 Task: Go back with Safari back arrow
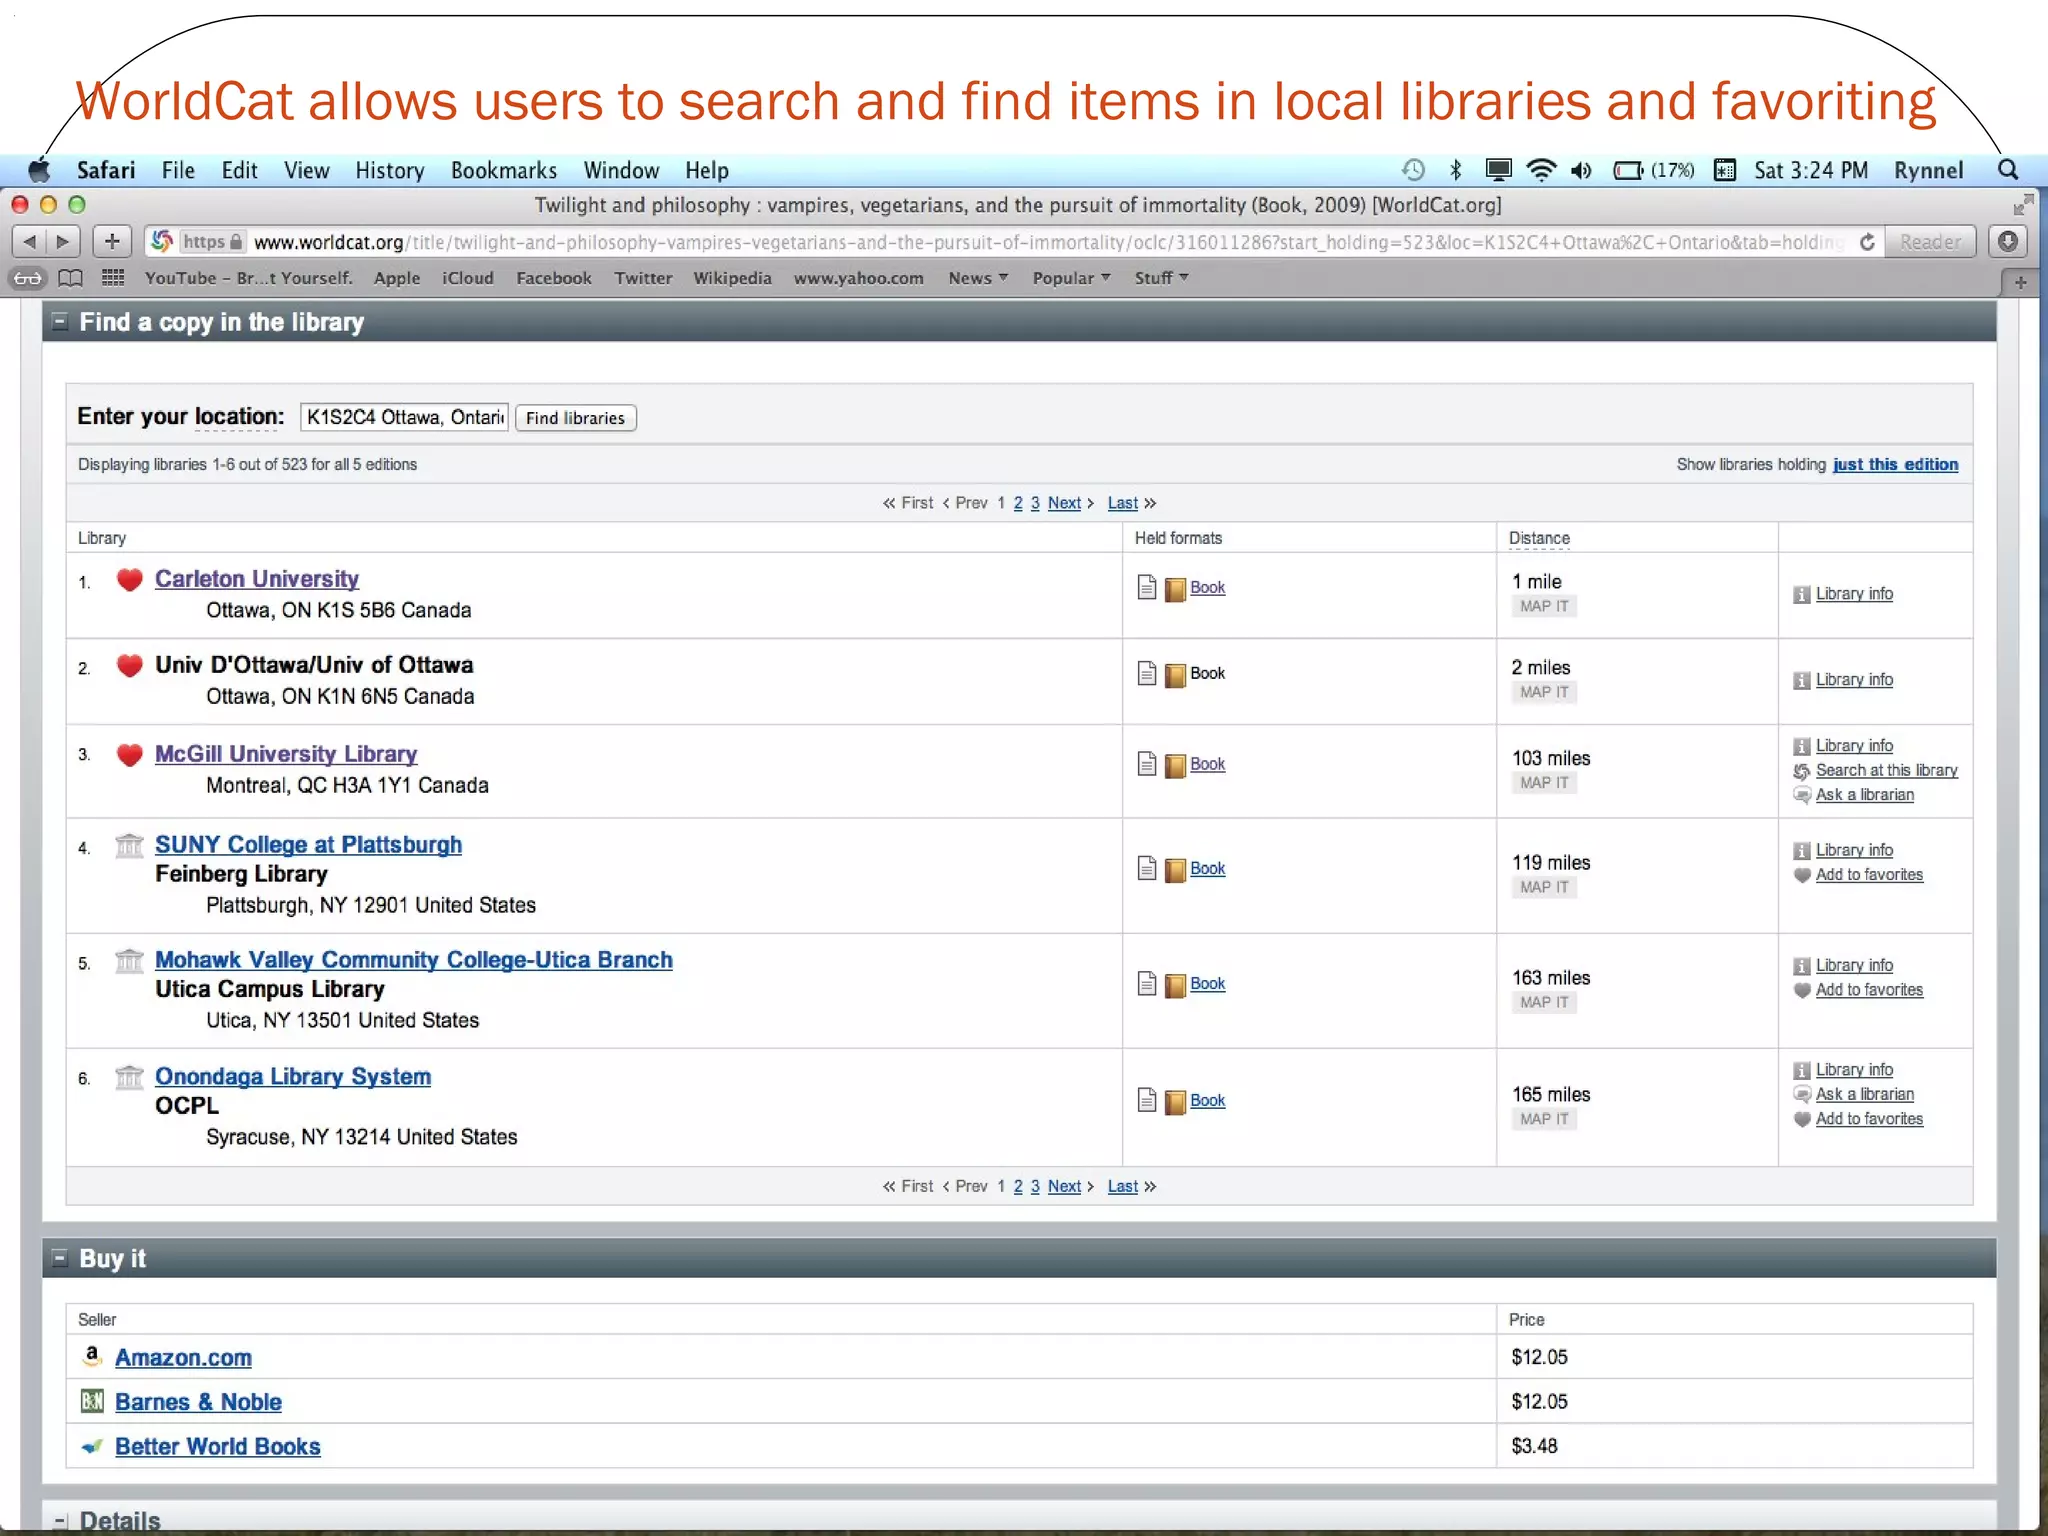pos(29,241)
